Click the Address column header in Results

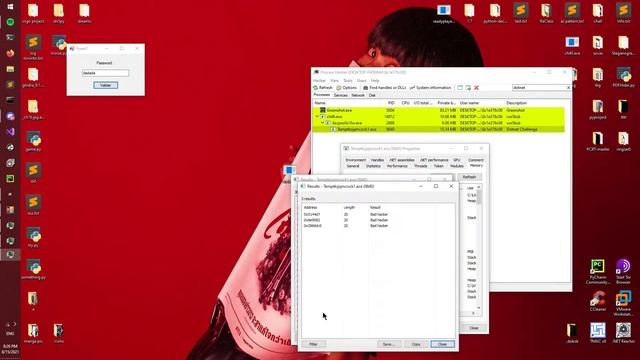pos(322,207)
